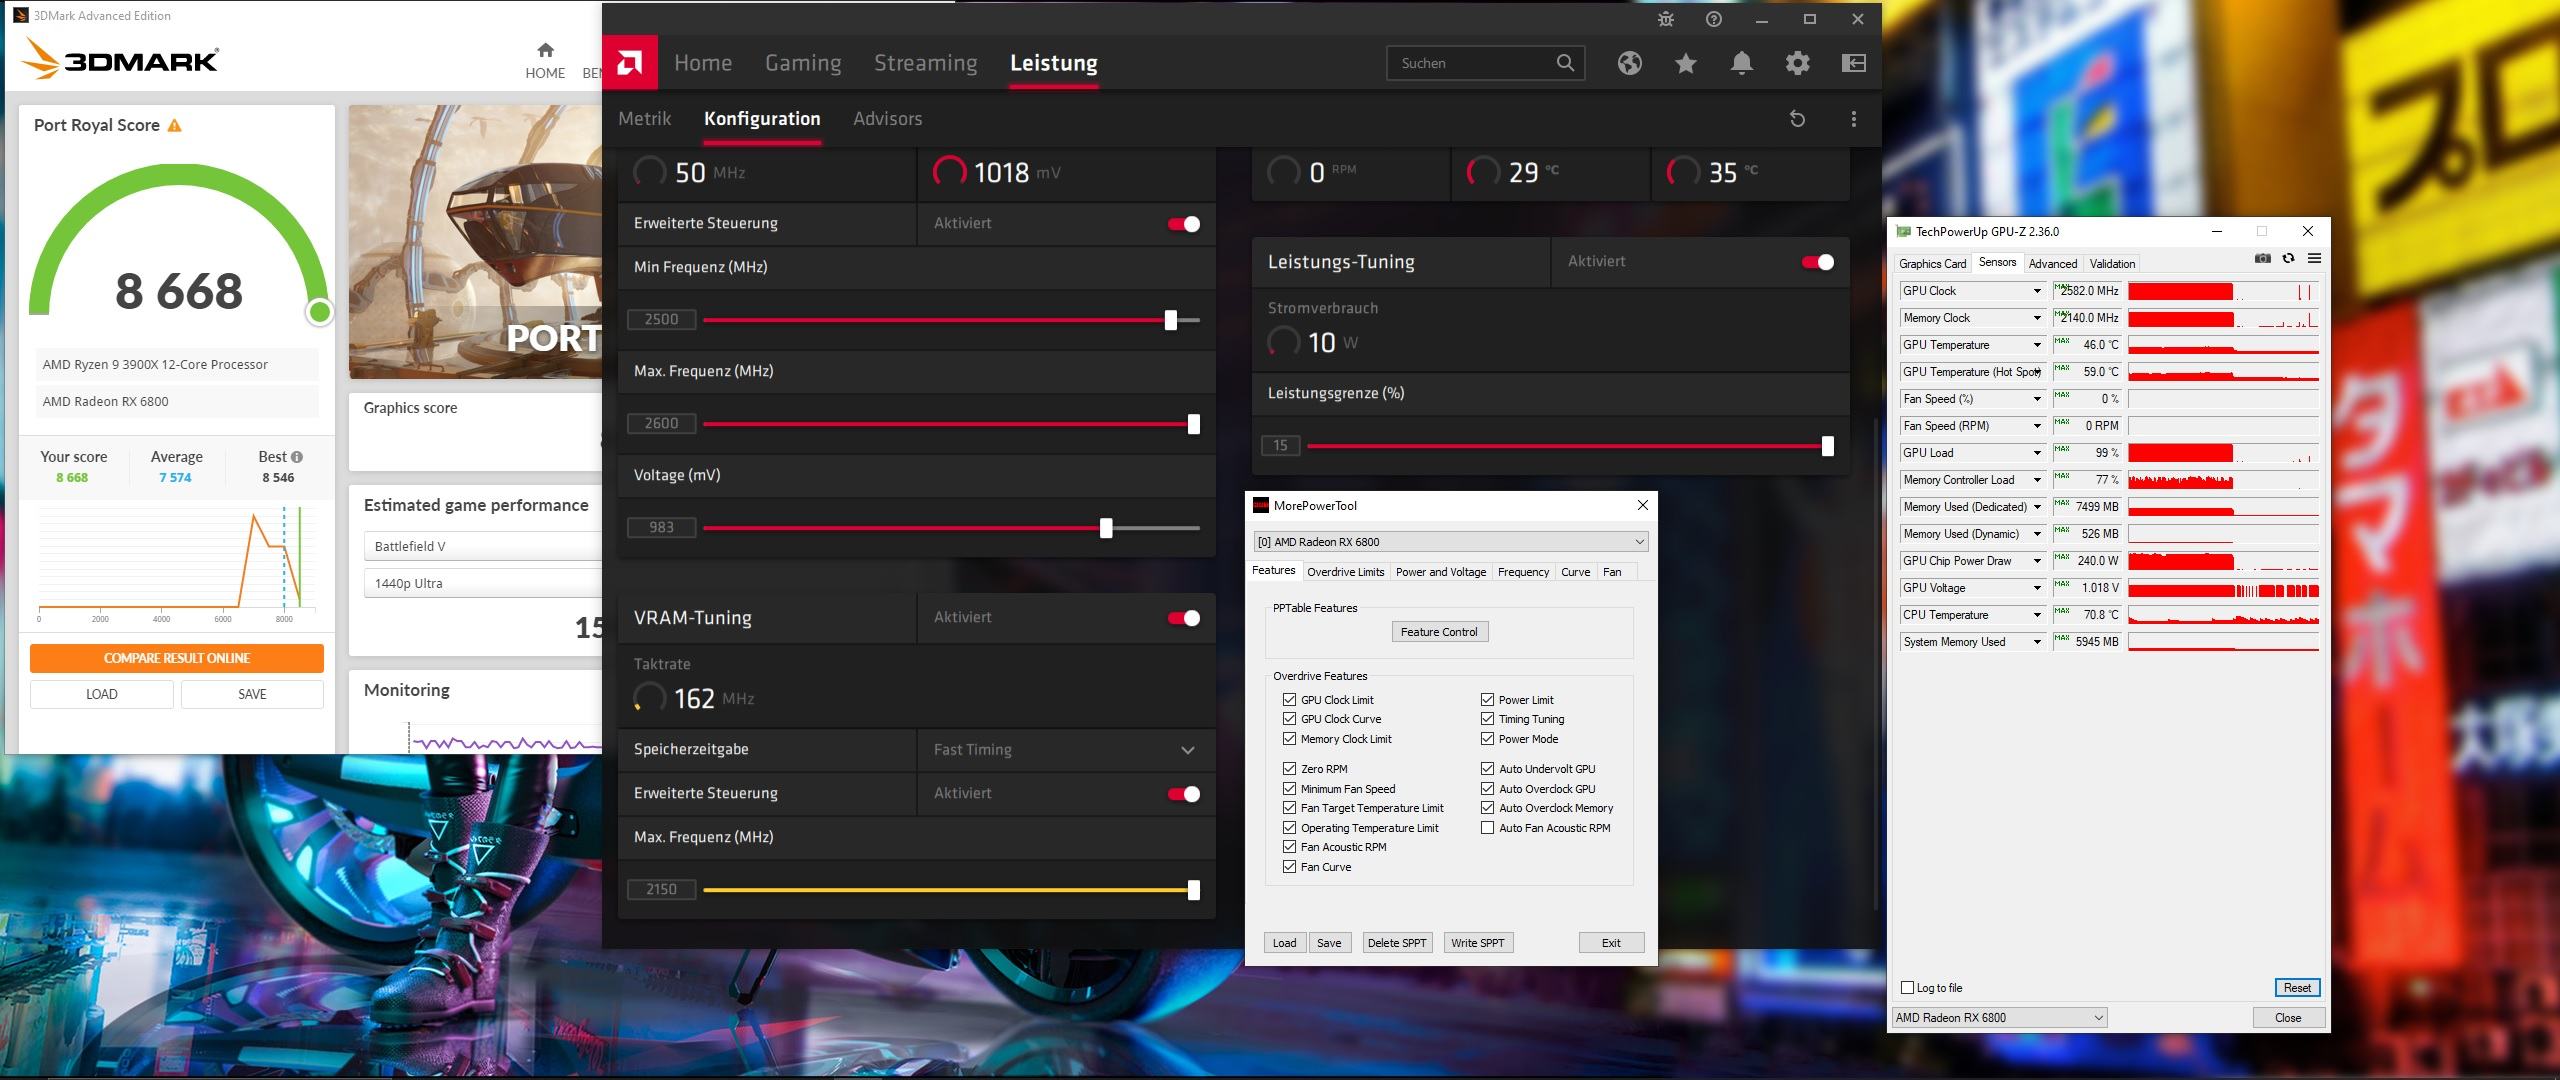Open AMD settings gear icon
The height and width of the screenshot is (1080, 2560).
(1797, 63)
